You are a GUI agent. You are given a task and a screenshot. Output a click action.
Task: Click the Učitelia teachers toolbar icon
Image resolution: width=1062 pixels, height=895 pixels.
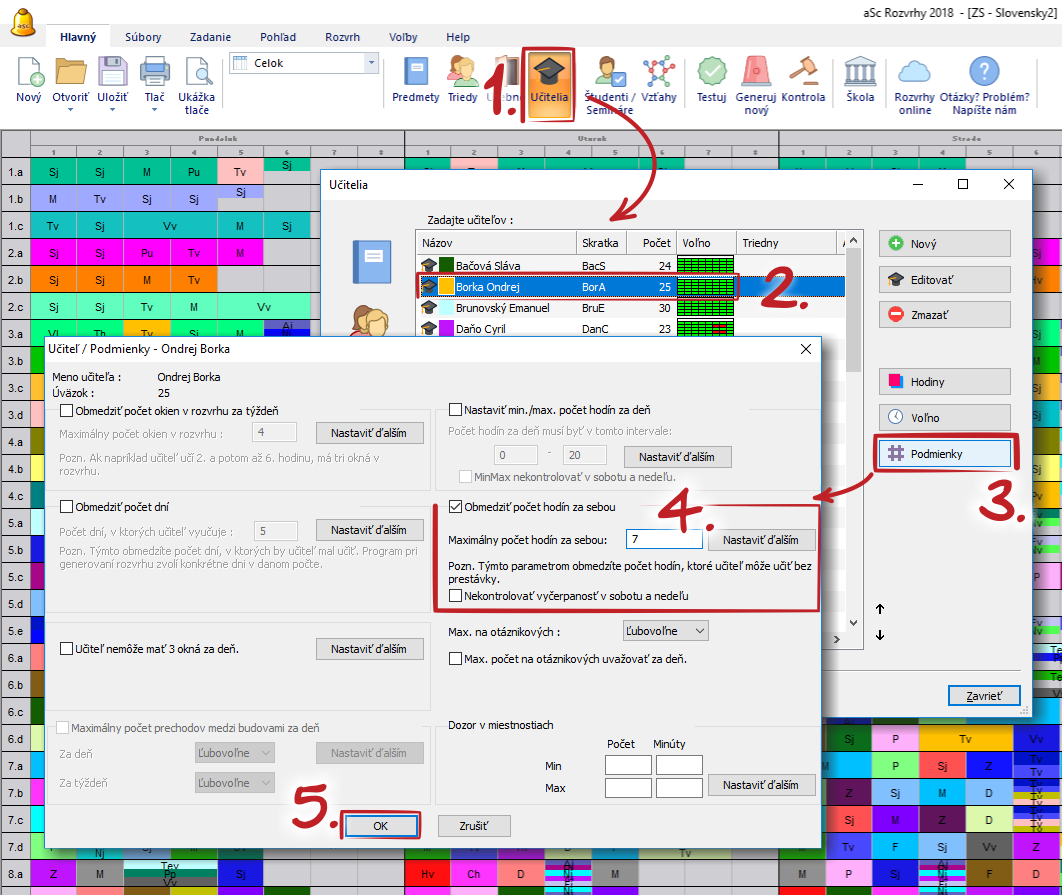[549, 73]
